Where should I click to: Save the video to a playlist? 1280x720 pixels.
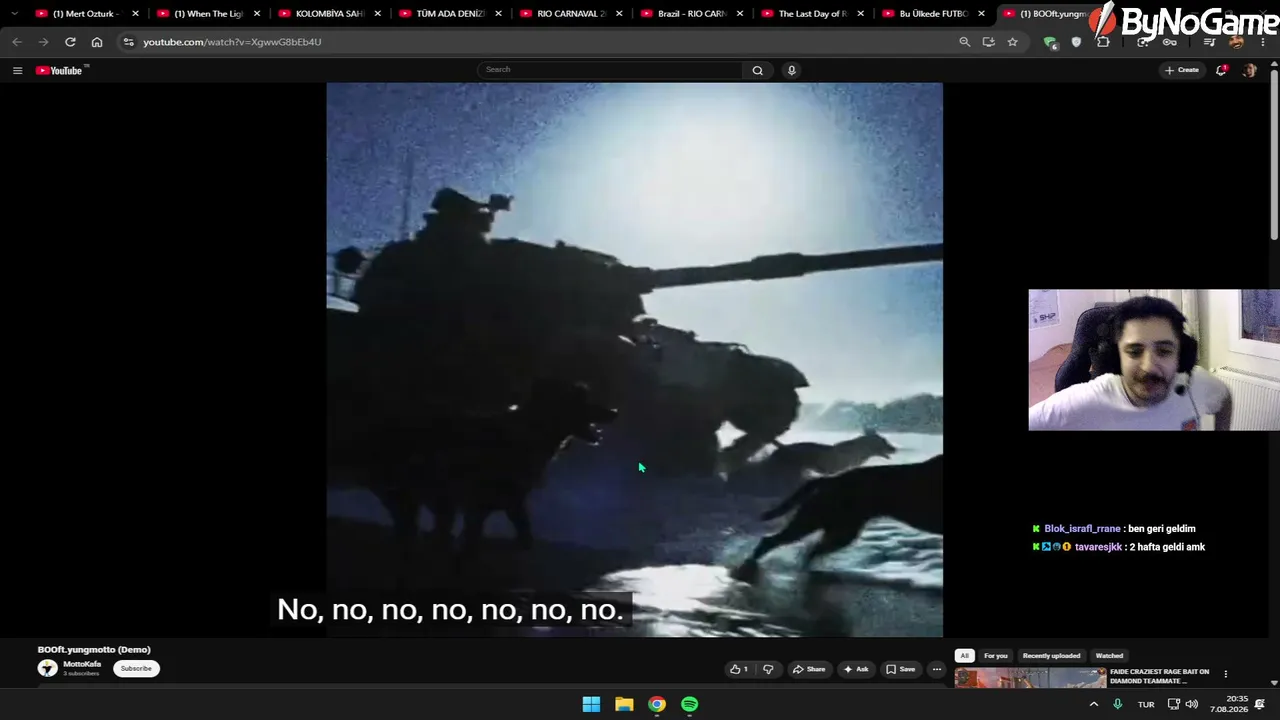[x=901, y=669]
